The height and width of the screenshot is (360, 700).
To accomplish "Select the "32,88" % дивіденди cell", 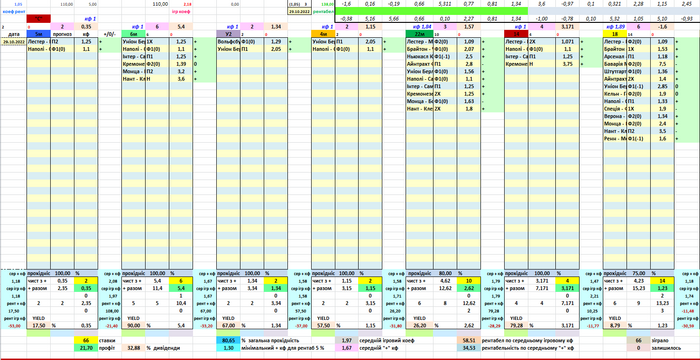I will coord(133,348).
